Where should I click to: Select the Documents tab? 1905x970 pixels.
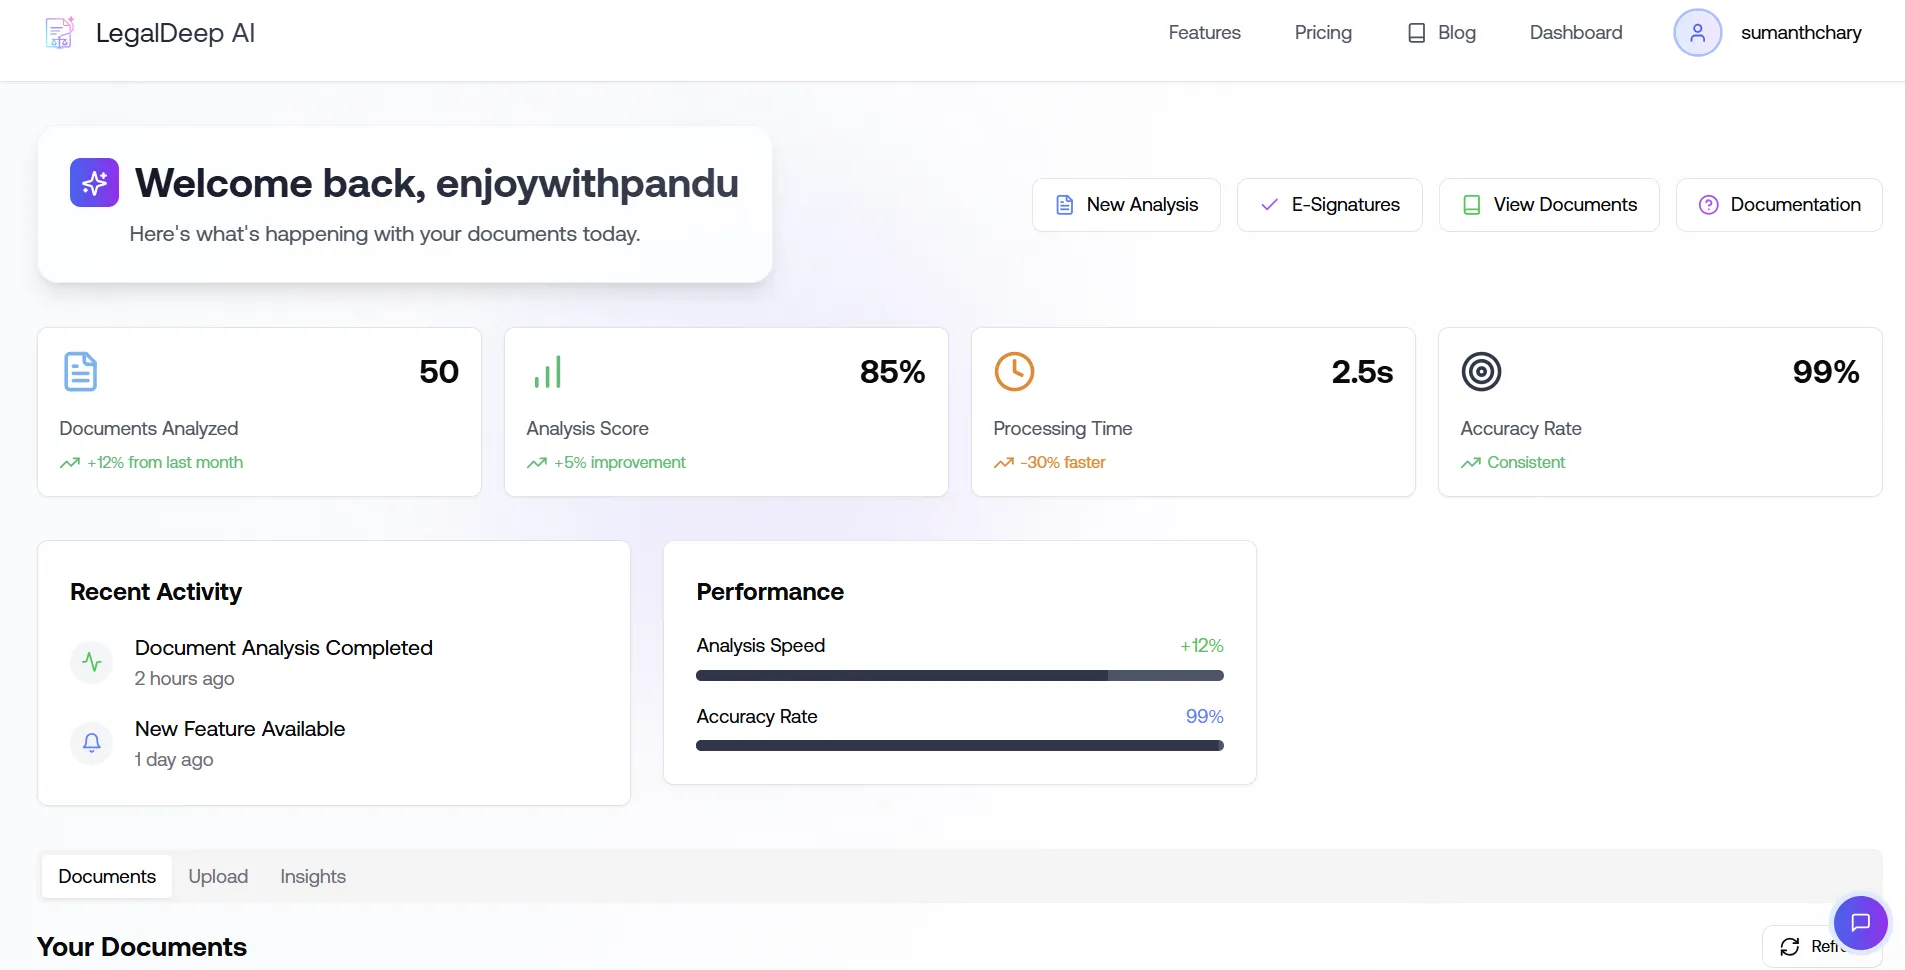pos(107,877)
